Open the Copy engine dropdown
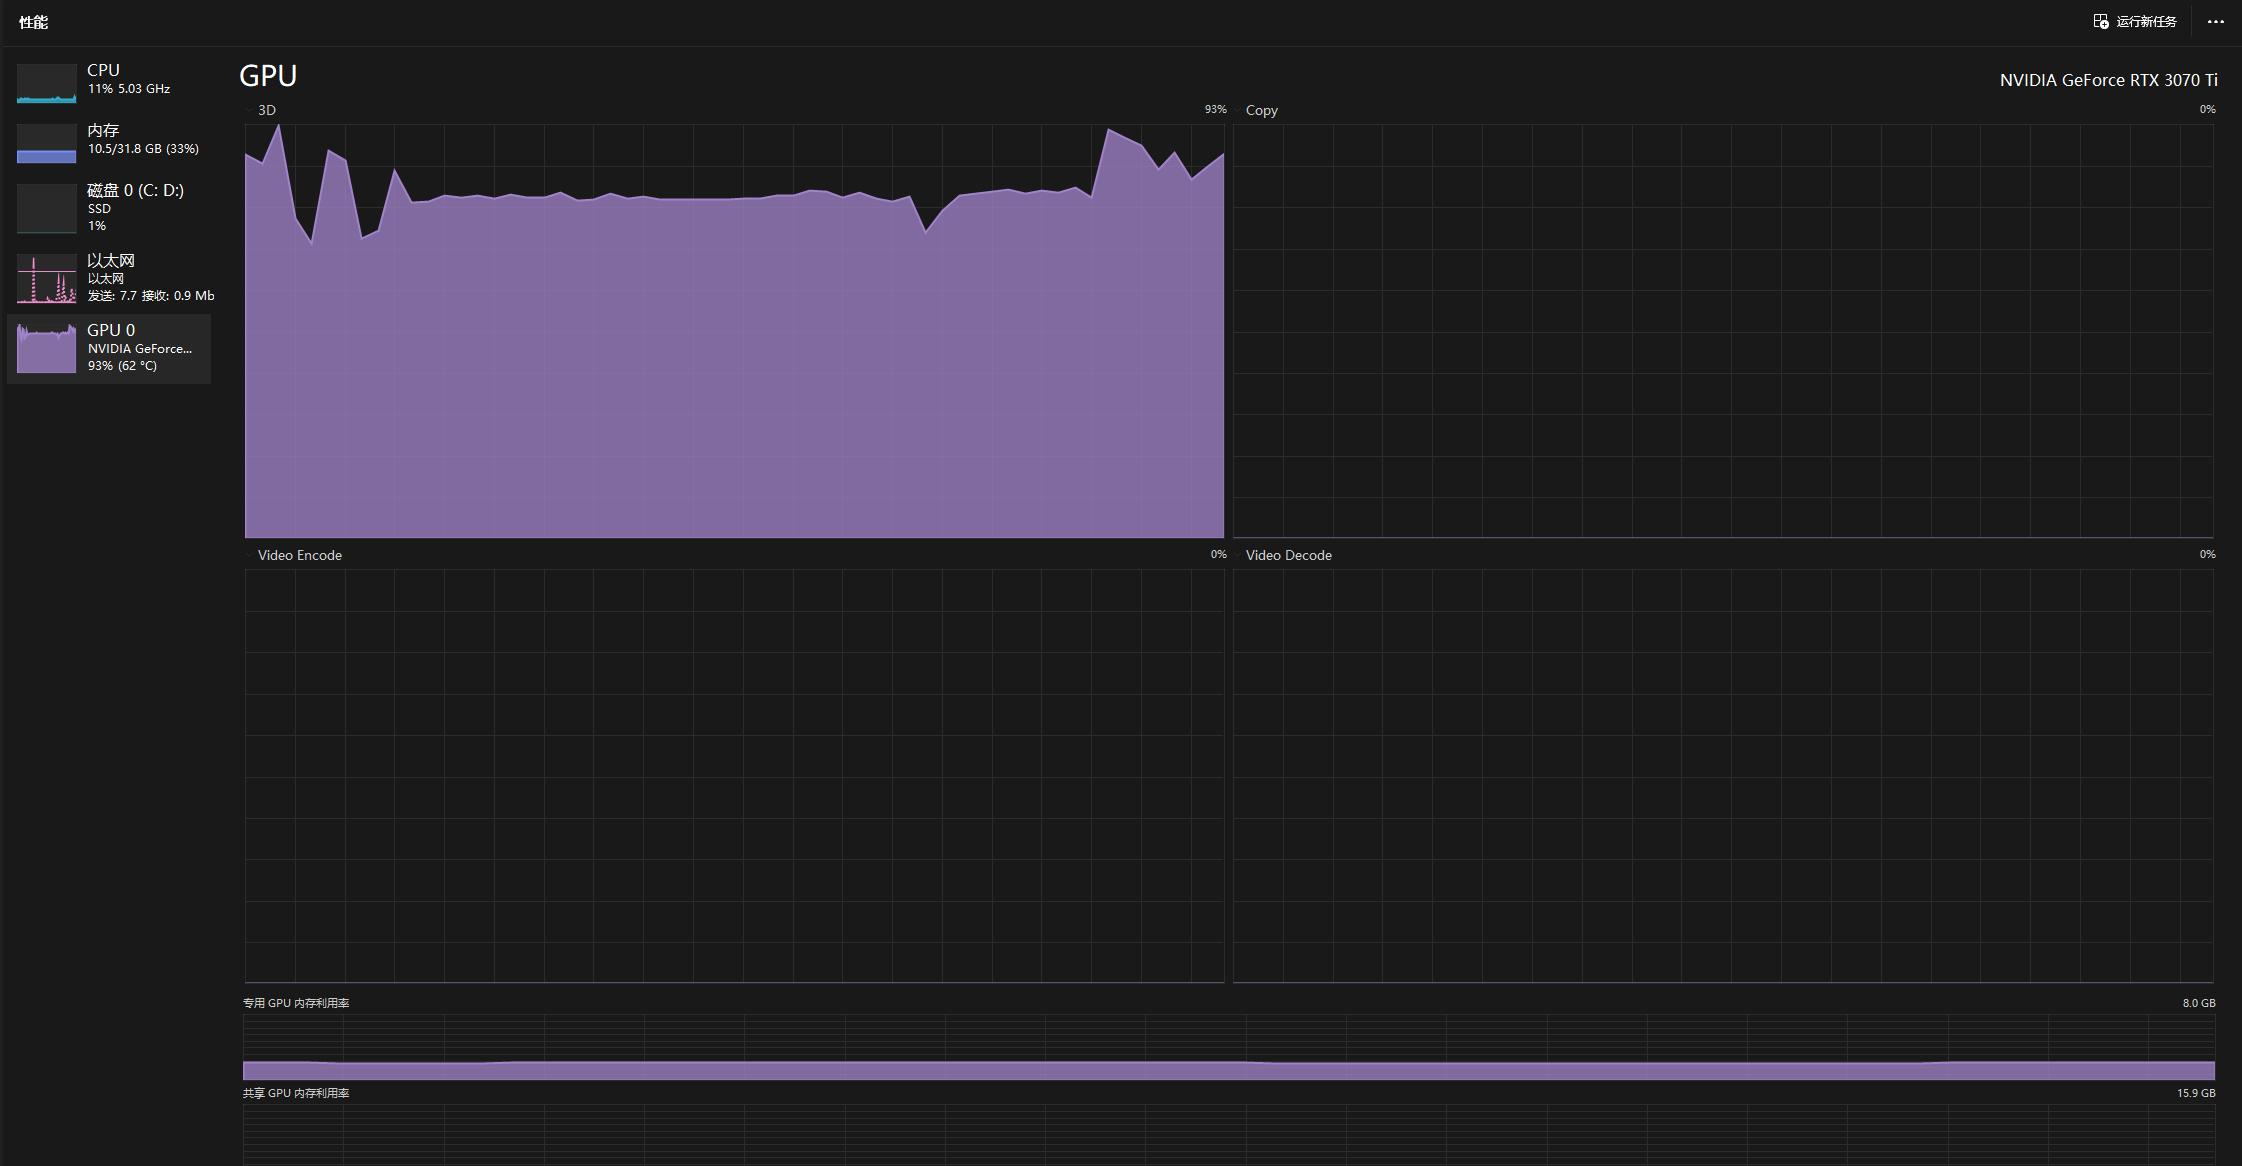The width and height of the screenshot is (2242, 1166). click(1254, 110)
